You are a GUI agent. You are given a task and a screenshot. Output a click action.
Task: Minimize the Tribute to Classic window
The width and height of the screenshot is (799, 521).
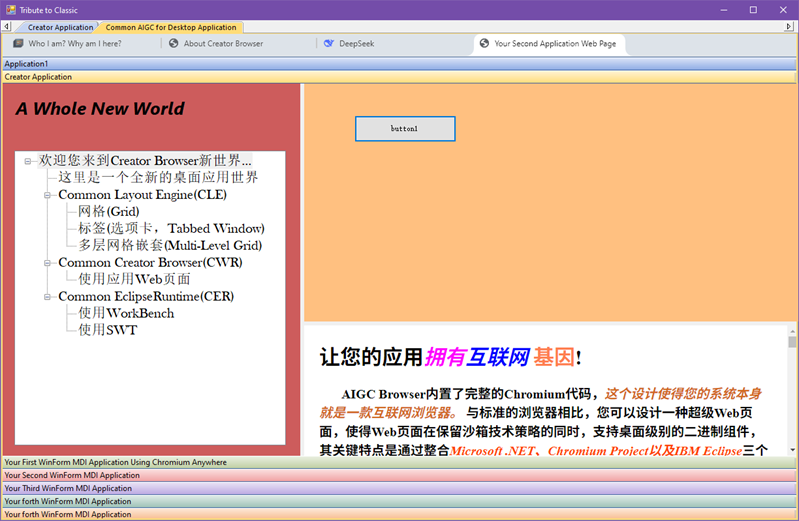tap(724, 10)
